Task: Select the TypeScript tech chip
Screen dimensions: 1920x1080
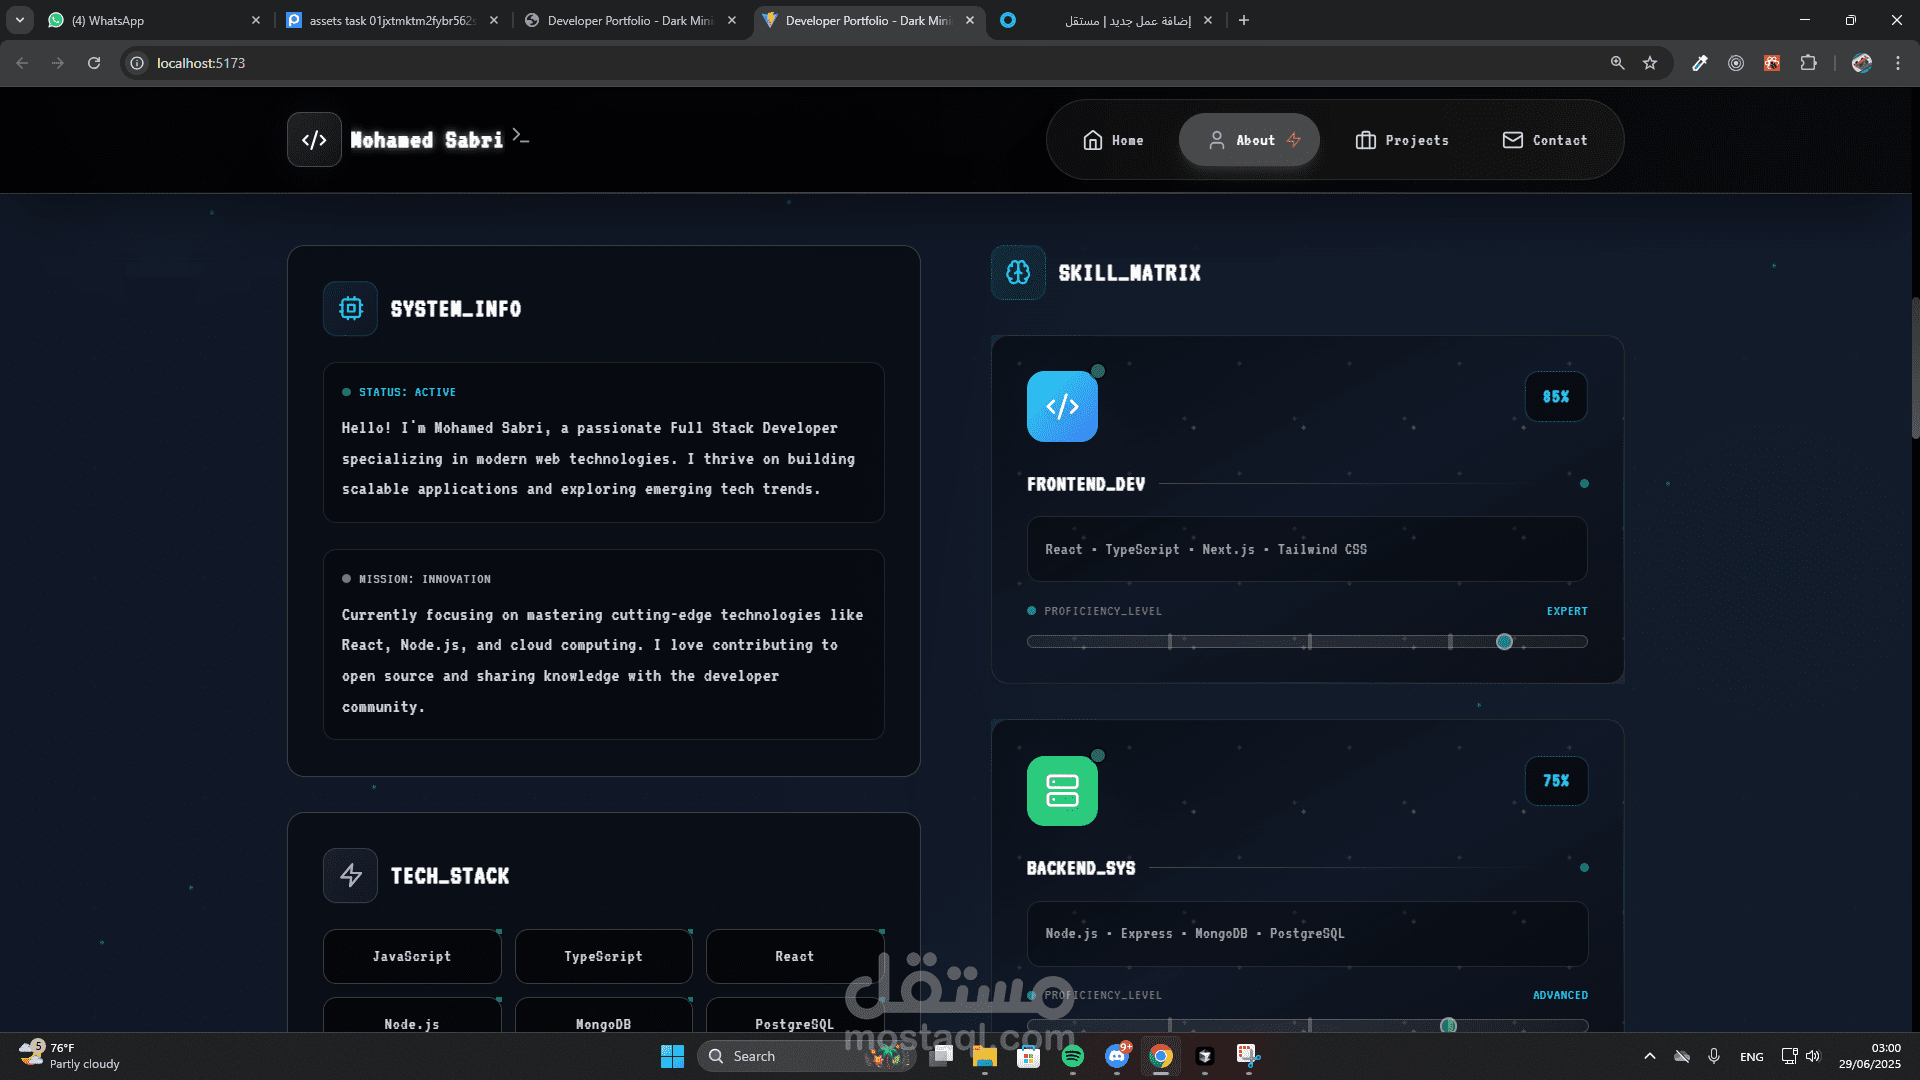Action: [x=603, y=957]
